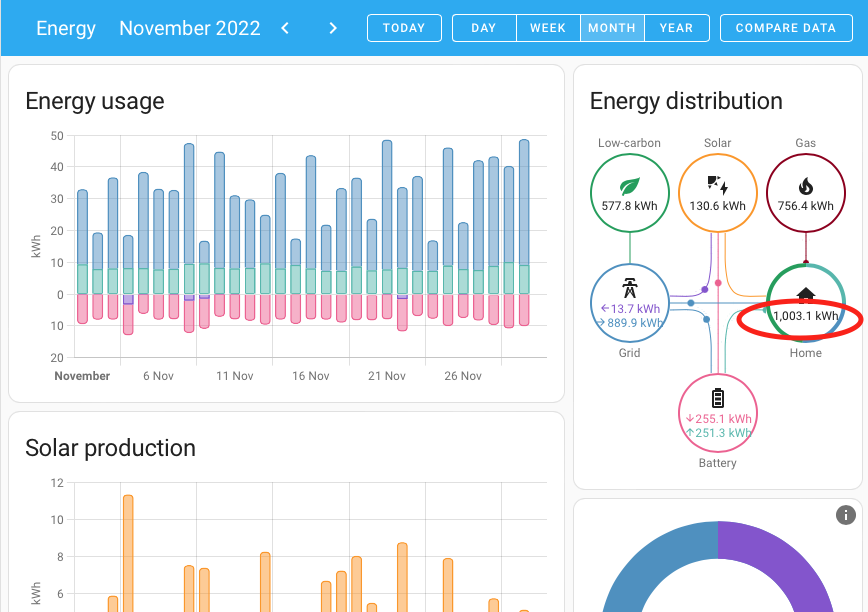Click the 889.9 kWh grid consumption value

629,323
